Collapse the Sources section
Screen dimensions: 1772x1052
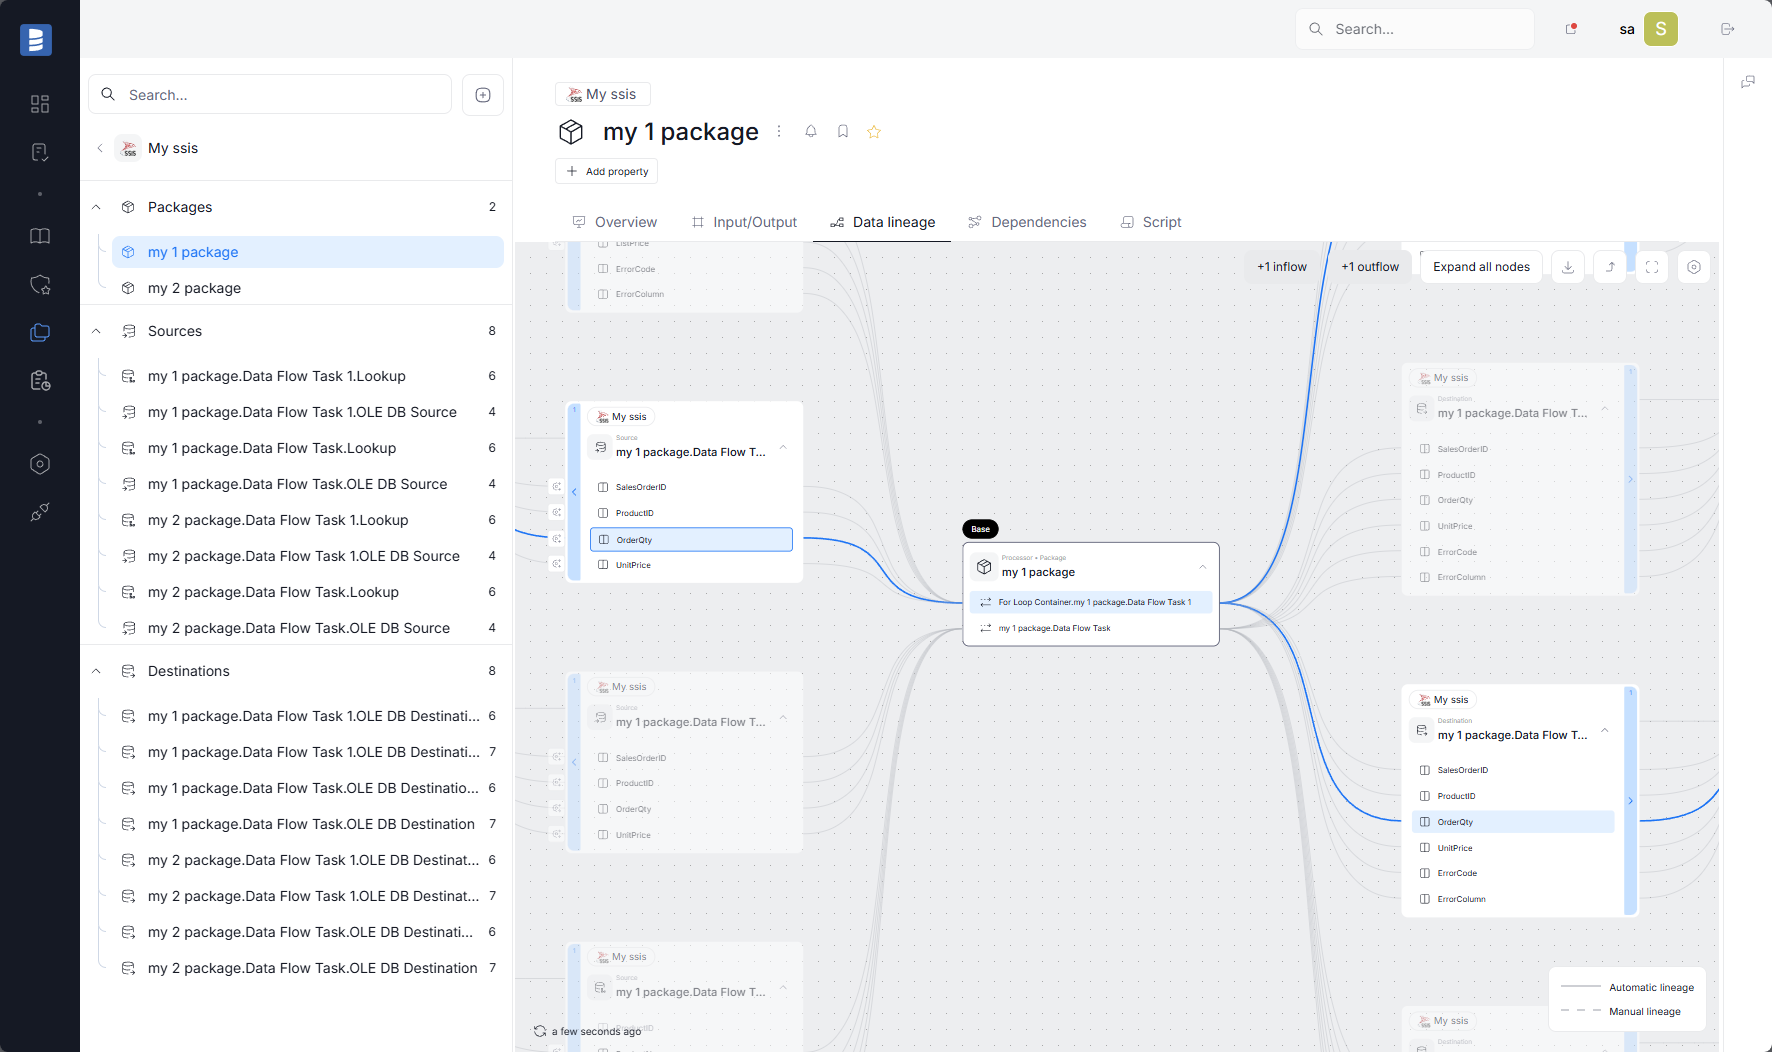pyautogui.click(x=96, y=330)
